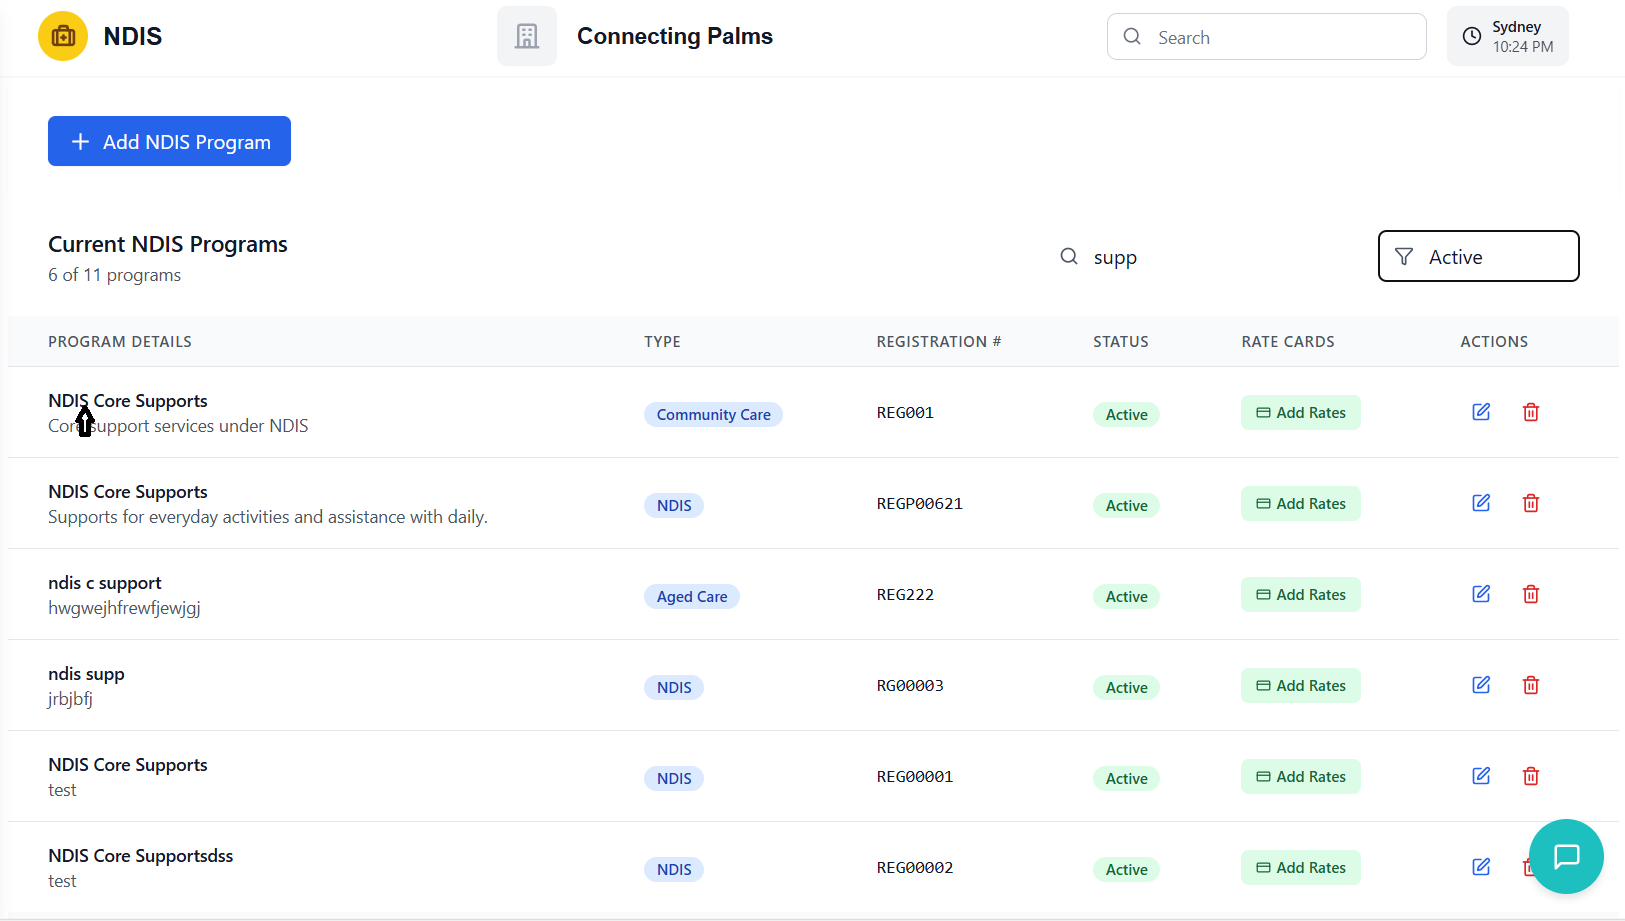The height and width of the screenshot is (921, 1625).
Task: Open the Active status filter dropdown
Action: point(1478,257)
